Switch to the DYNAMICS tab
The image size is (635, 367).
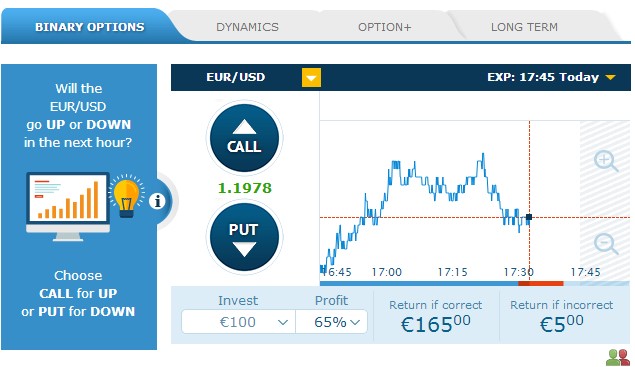tap(247, 27)
